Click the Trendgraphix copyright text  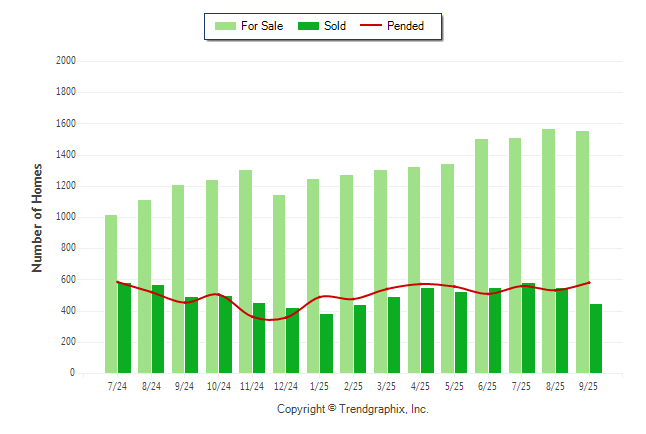click(x=352, y=409)
